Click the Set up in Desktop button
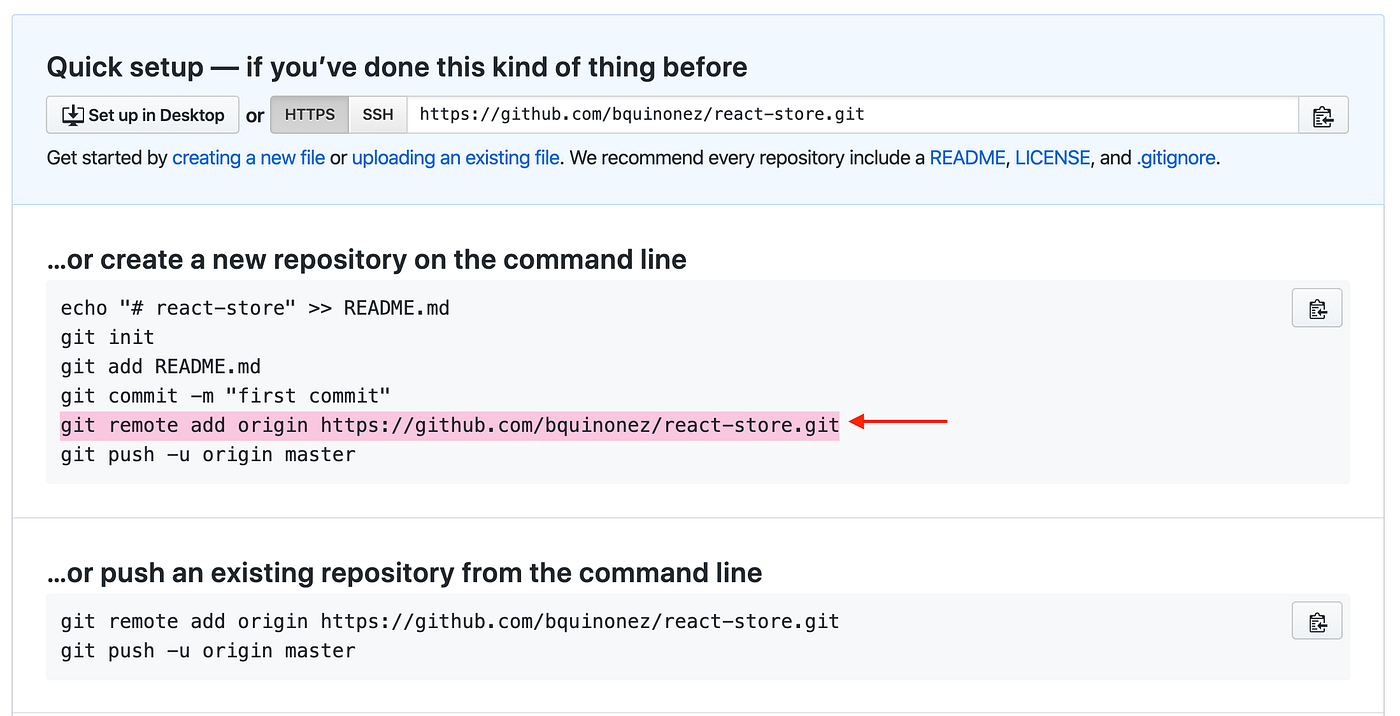This screenshot has height=716, width=1400. [x=142, y=114]
